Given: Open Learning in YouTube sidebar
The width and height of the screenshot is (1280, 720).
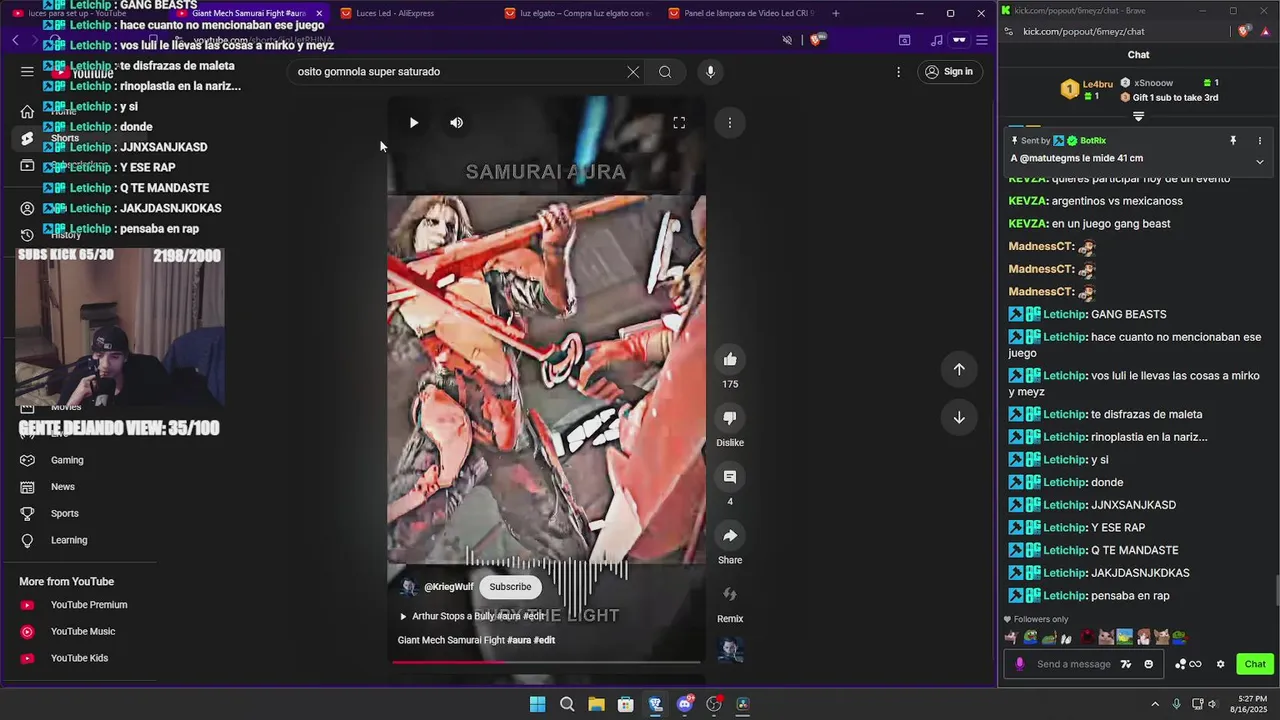Looking at the screenshot, I should (x=69, y=540).
